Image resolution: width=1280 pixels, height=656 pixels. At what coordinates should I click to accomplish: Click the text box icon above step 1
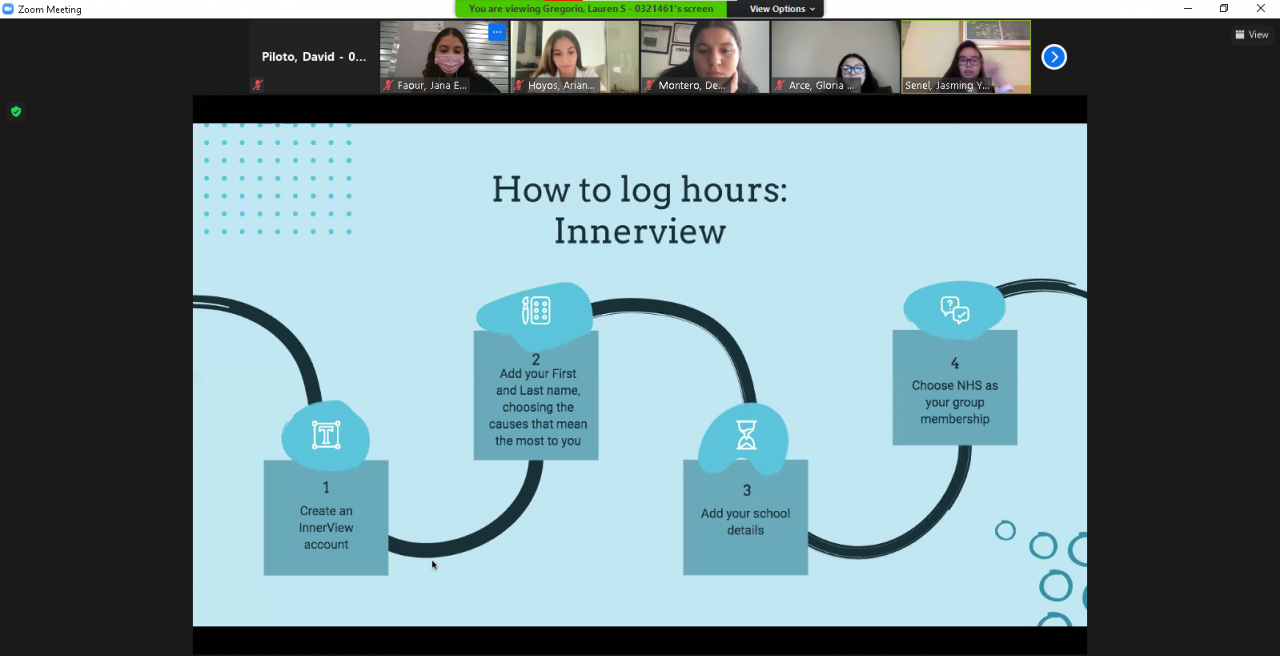click(x=326, y=435)
